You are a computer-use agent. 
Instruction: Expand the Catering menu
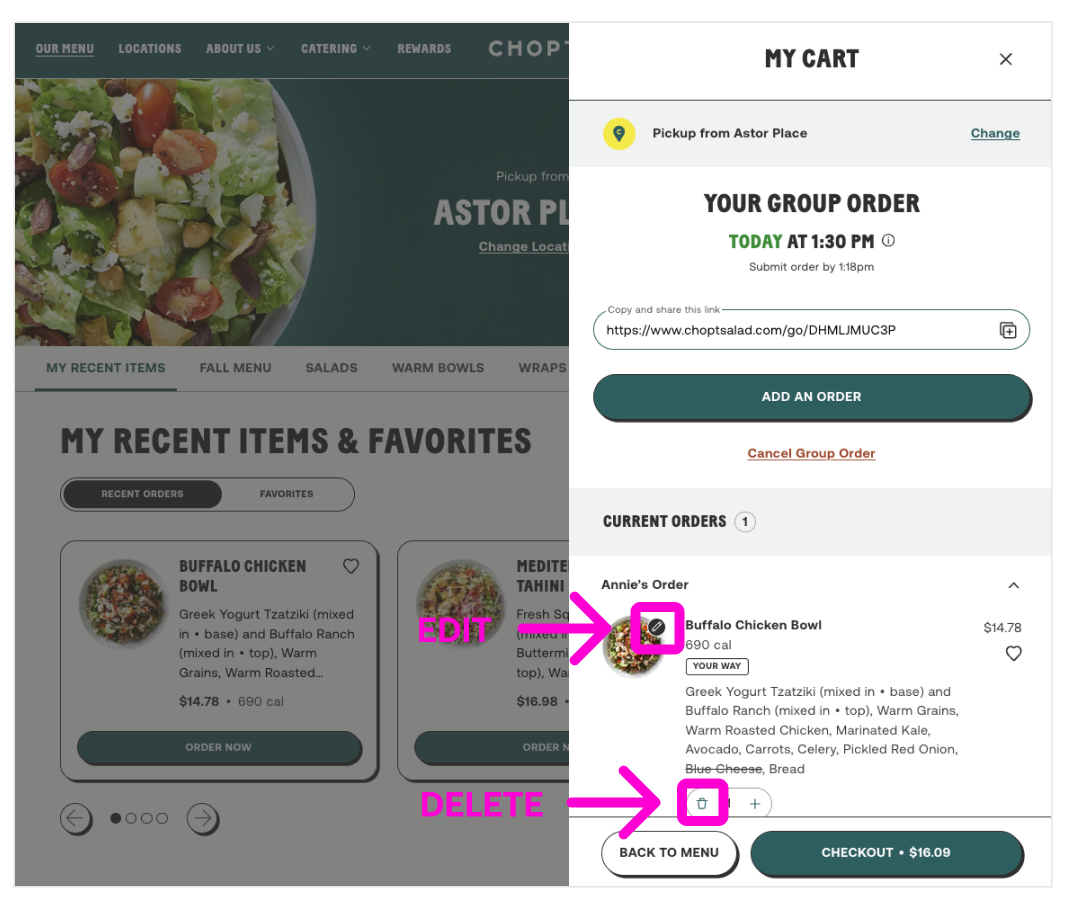coord(336,49)
